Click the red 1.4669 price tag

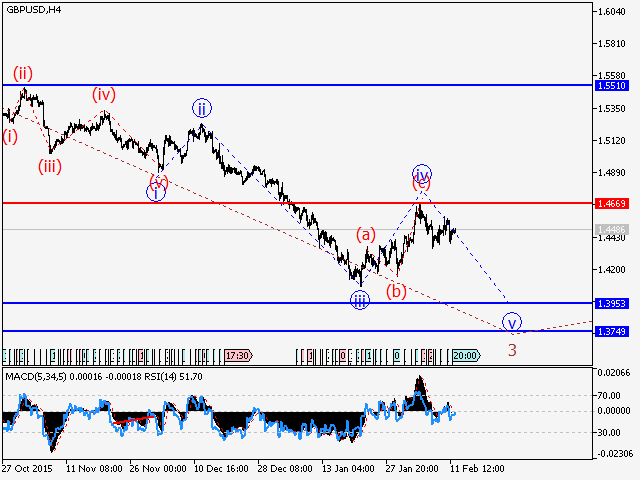pyautogui.click(x=611, y=203)
